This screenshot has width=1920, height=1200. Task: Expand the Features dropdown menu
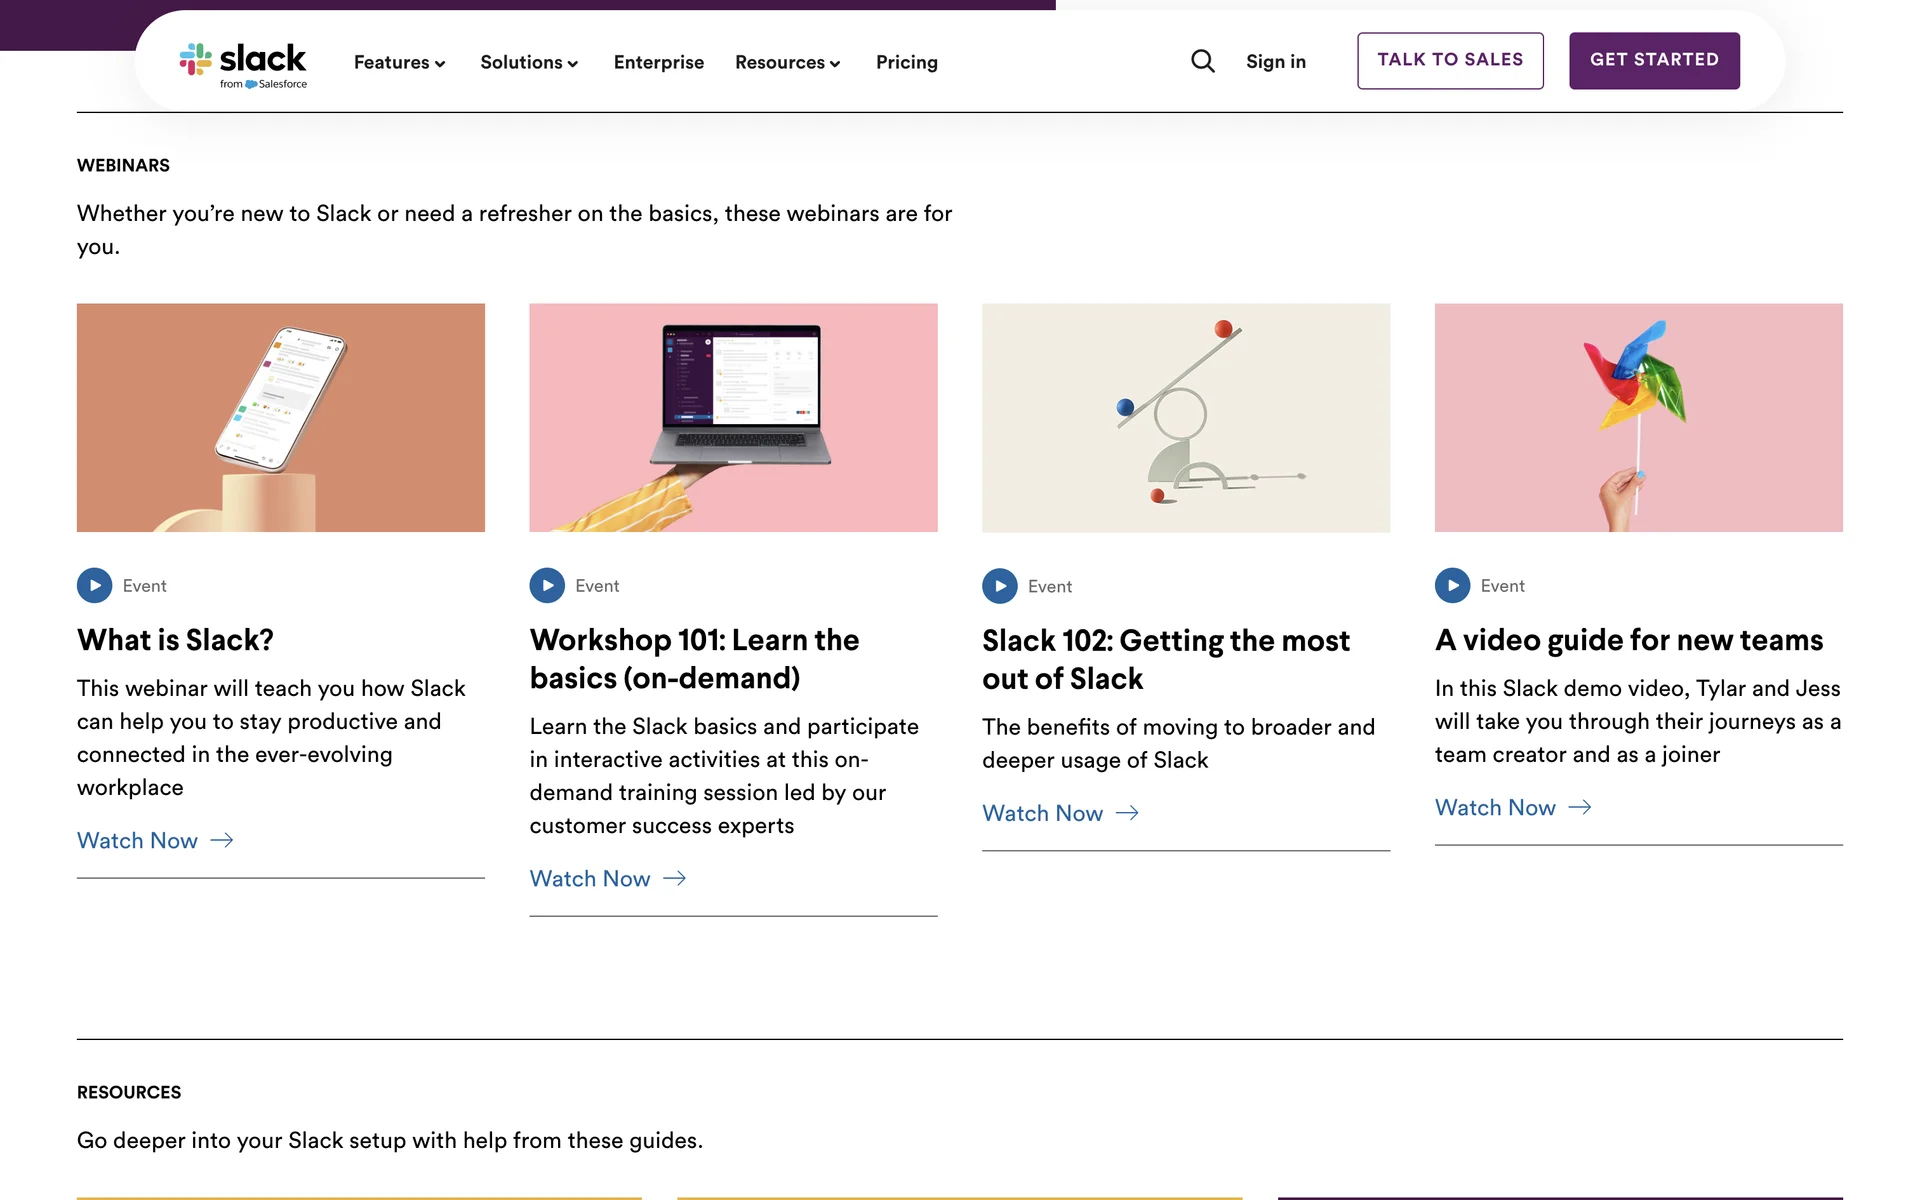399,62
